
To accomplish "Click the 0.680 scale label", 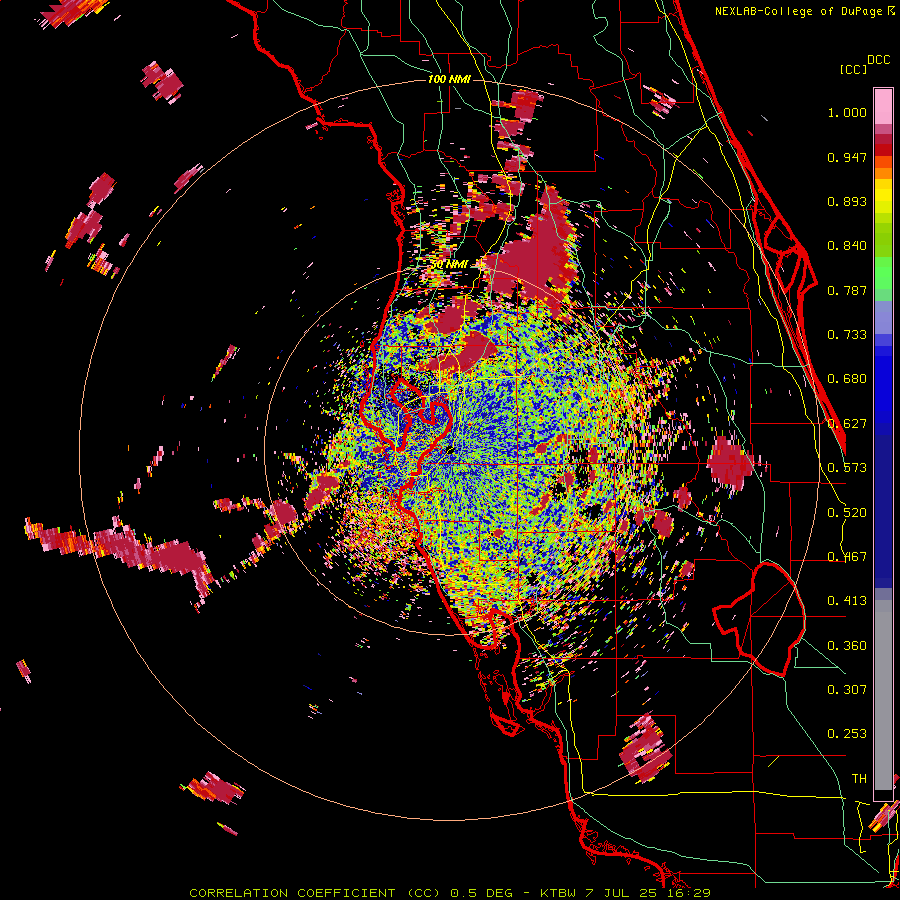I will (x=847, y=379).
